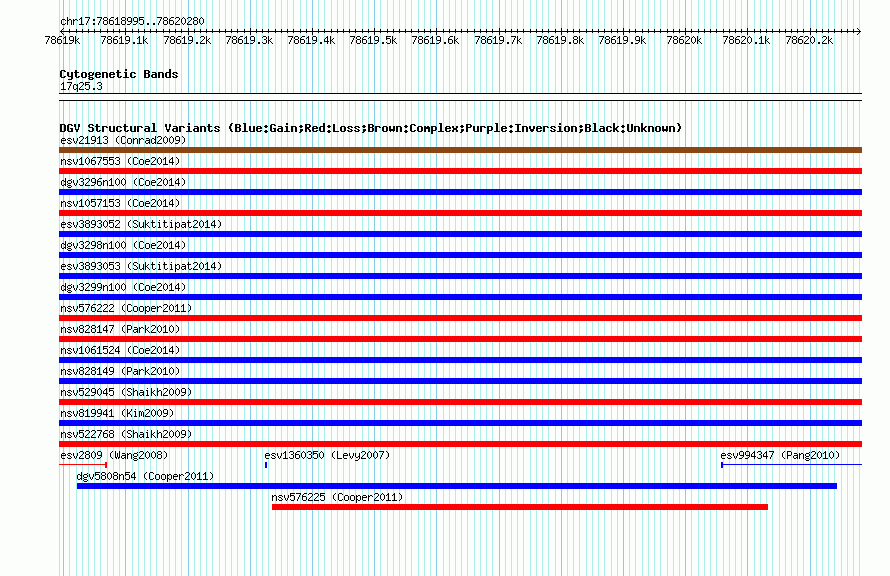This screenshot has width=890, height=576.
Task: Click the 78619.1k ruler tick label
Action: (x=124, y=40)
